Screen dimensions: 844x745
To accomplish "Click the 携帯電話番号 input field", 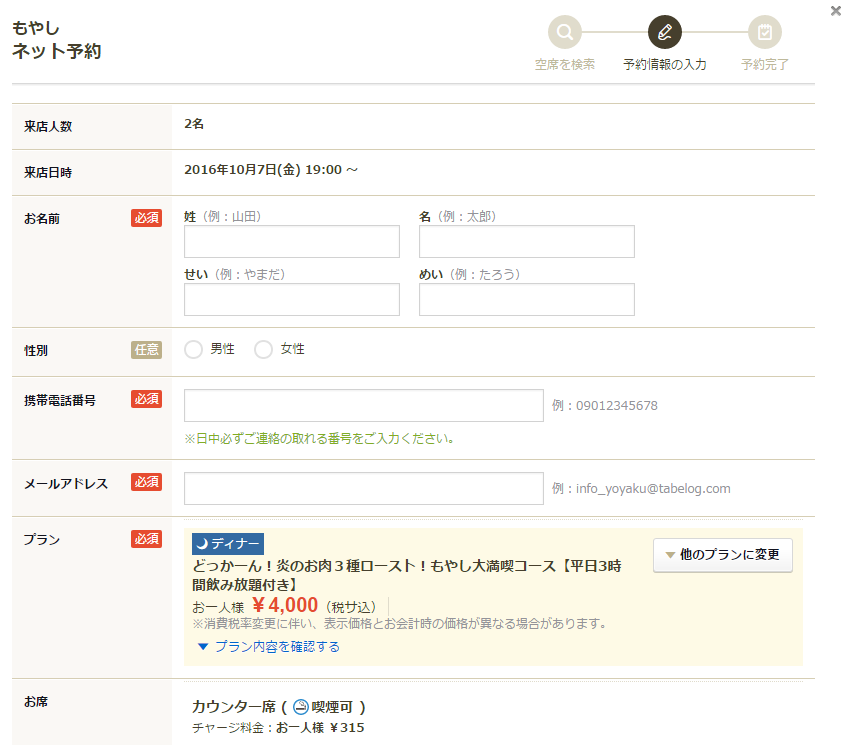I will click(364, 406).
